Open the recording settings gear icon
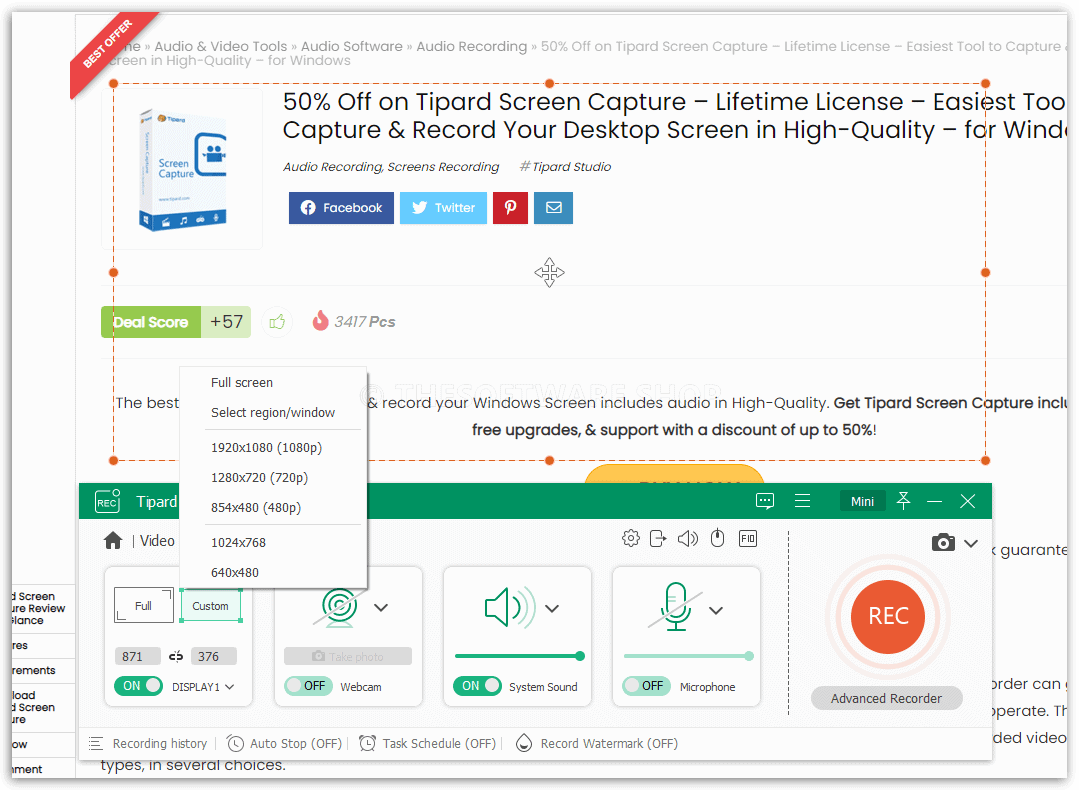 coord(630,538)
